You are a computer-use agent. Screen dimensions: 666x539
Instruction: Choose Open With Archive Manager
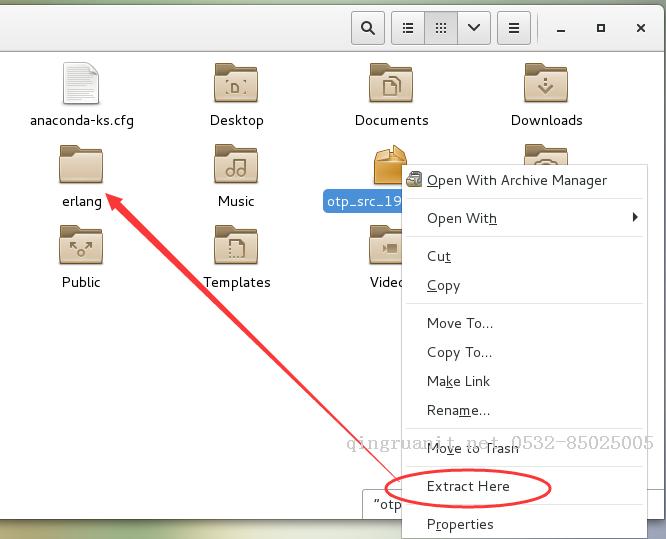516,181
